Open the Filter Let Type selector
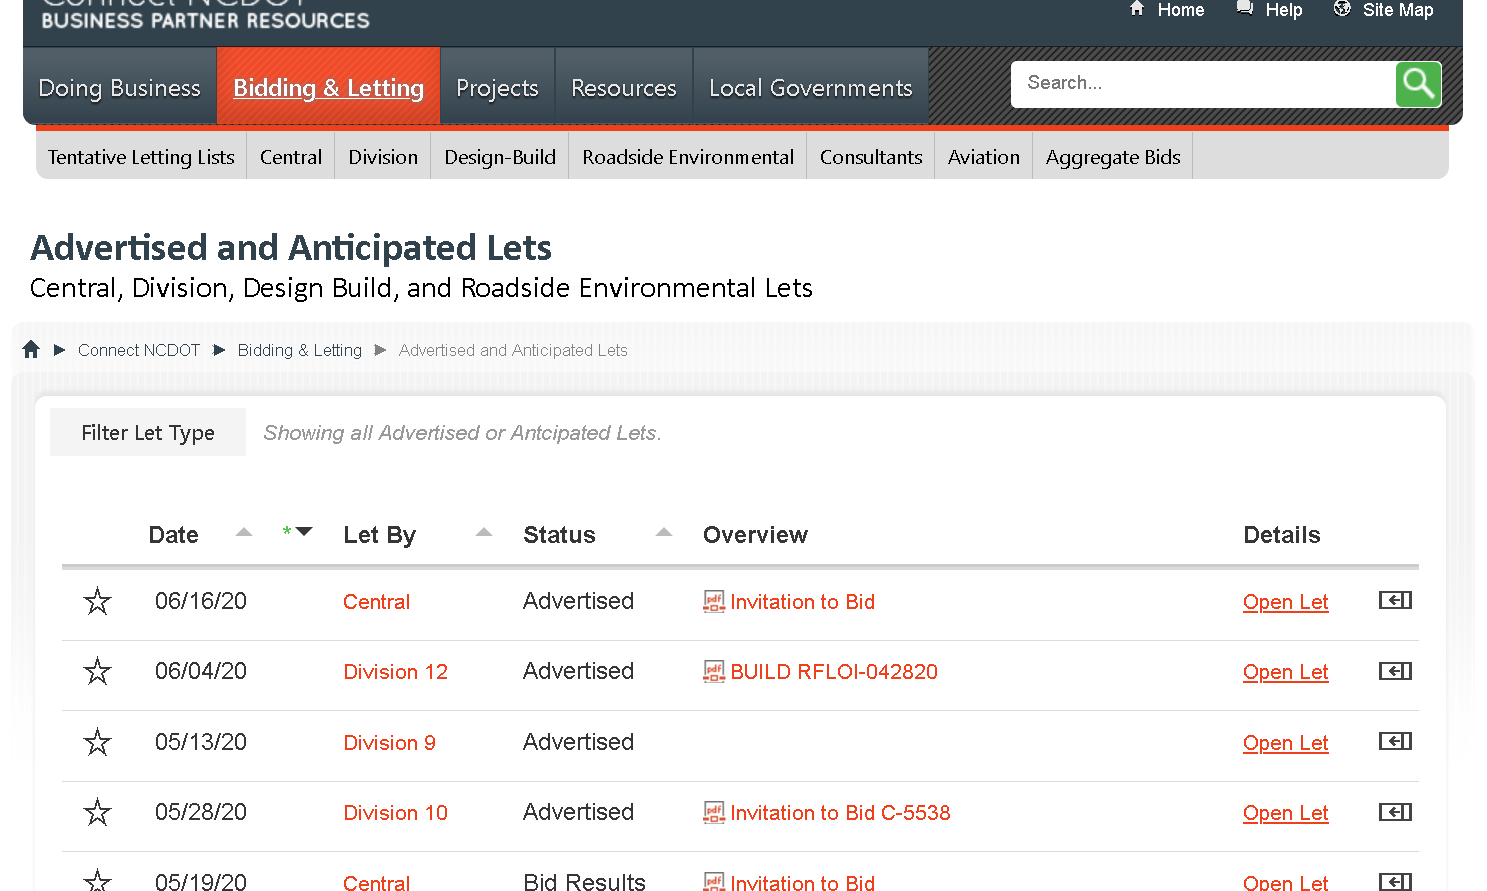The width and height of the screenshot is (1487, 891). (148, 432)
